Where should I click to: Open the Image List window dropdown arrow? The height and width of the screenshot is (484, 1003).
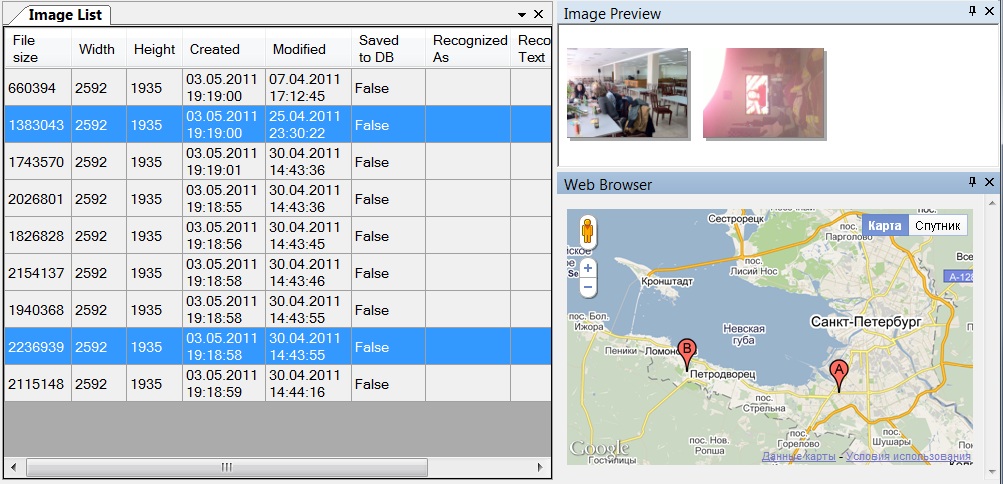click(521, 15)
